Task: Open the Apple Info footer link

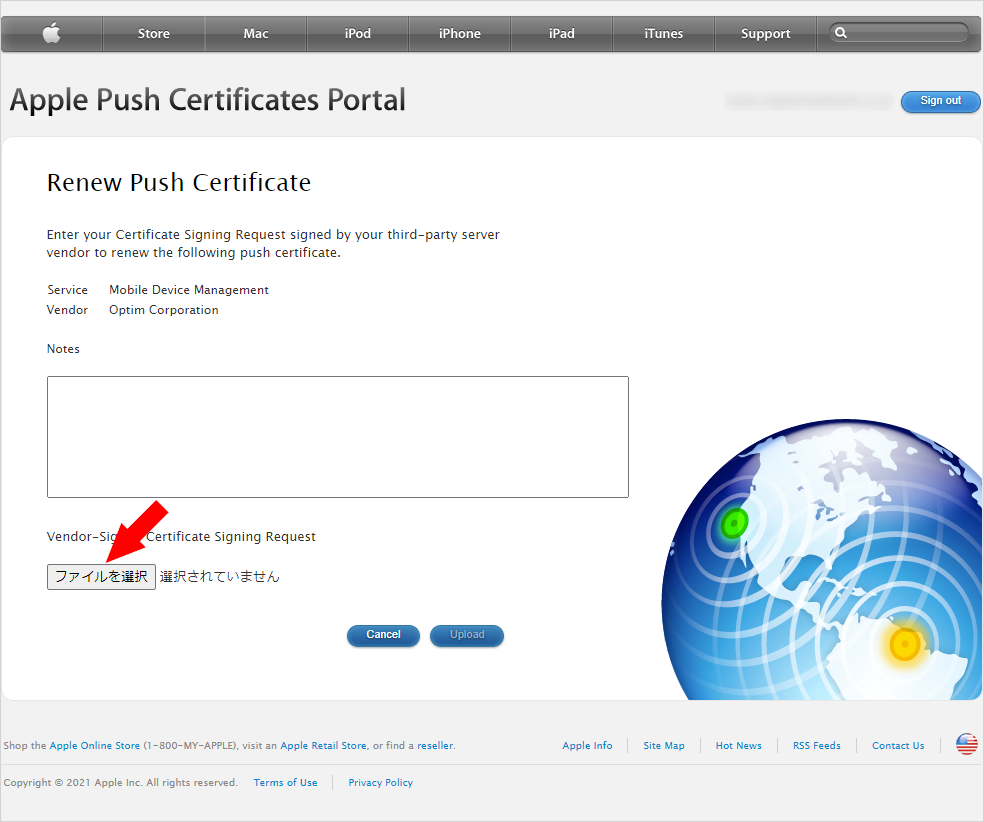Action: tap(587, 745)
